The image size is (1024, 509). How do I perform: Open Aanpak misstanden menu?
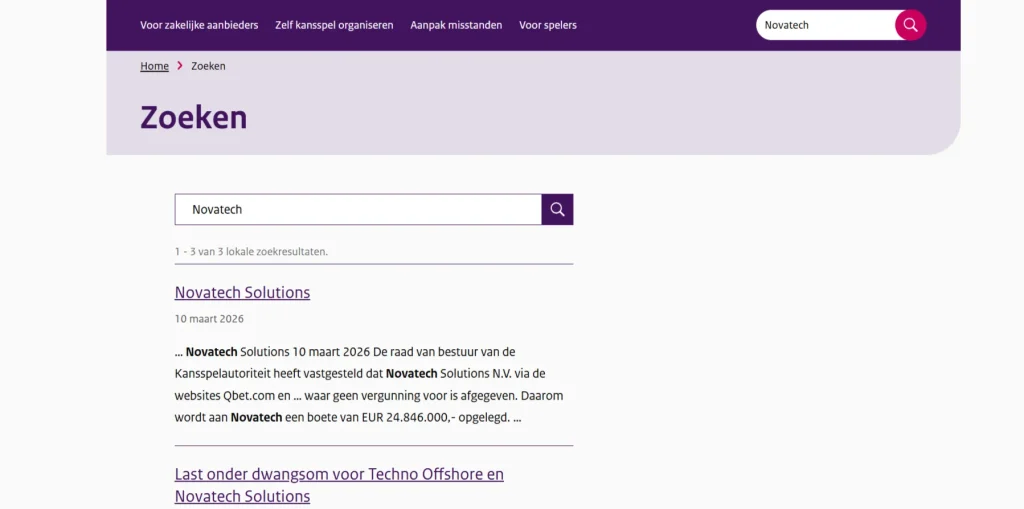pos(456,25)
